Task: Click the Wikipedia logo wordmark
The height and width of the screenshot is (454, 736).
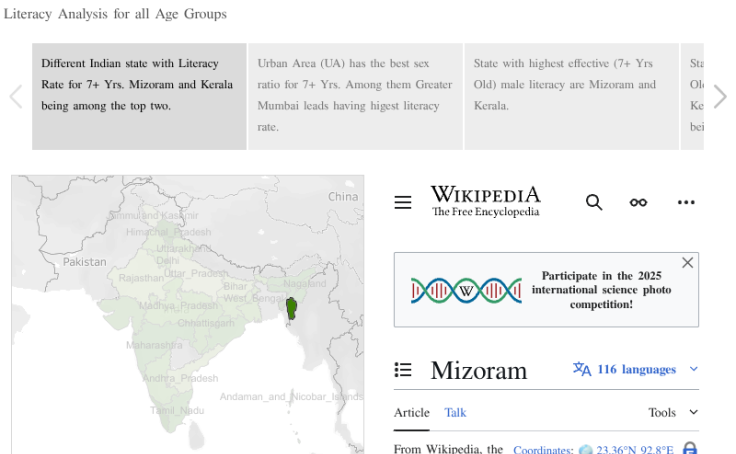Action: pyautogui.click(x=485, y=201)
